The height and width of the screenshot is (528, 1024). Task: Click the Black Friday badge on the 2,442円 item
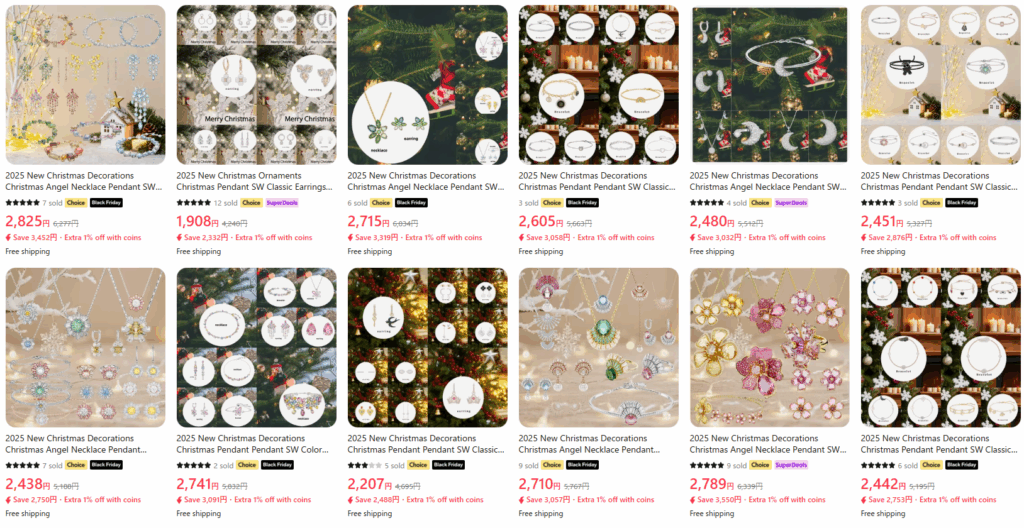(961, 465)
